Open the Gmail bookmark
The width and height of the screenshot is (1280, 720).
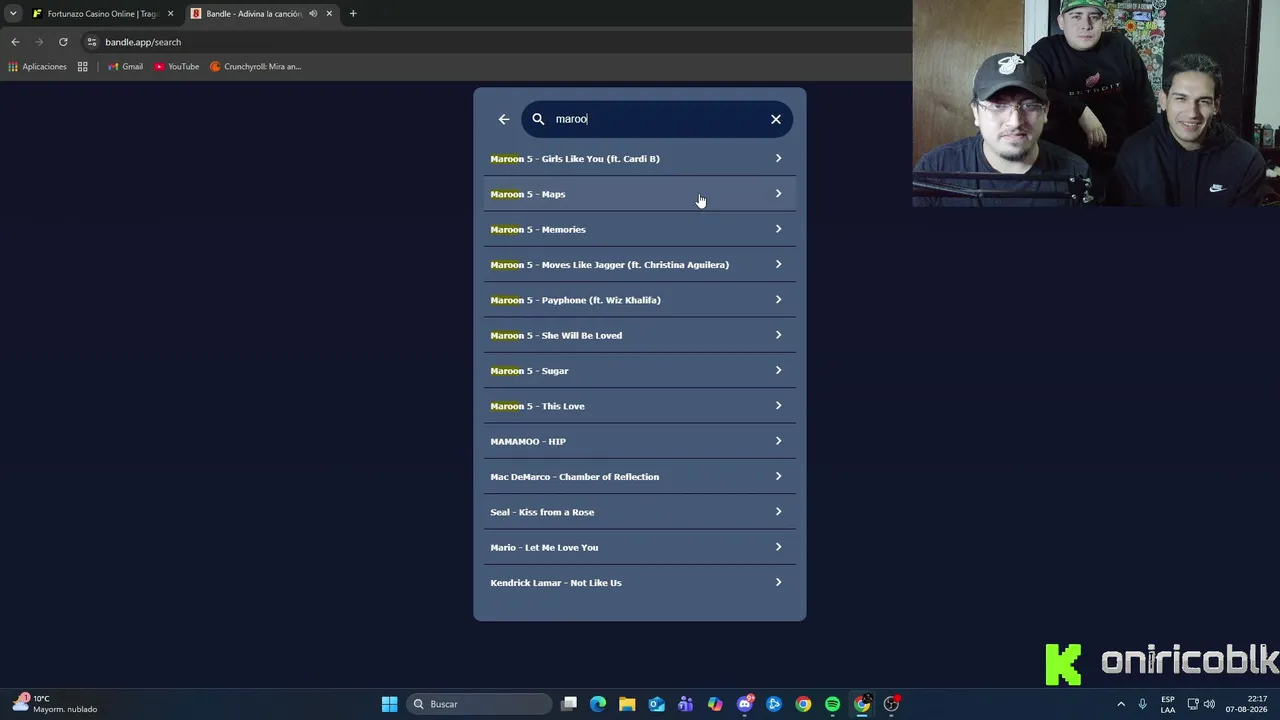(x=125, y=67)
